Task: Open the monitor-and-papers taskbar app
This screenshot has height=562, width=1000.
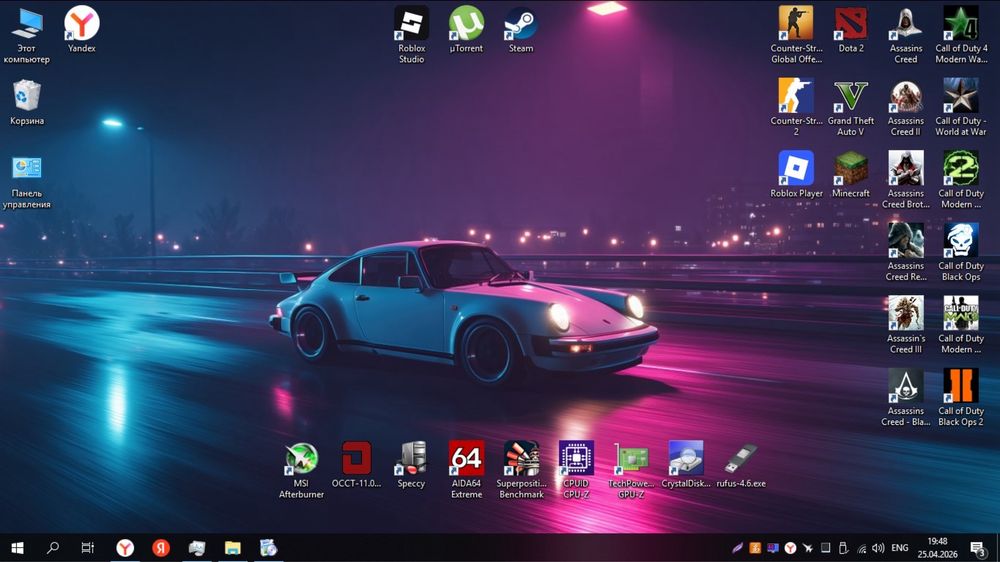Action: click(x=197, y=547)
